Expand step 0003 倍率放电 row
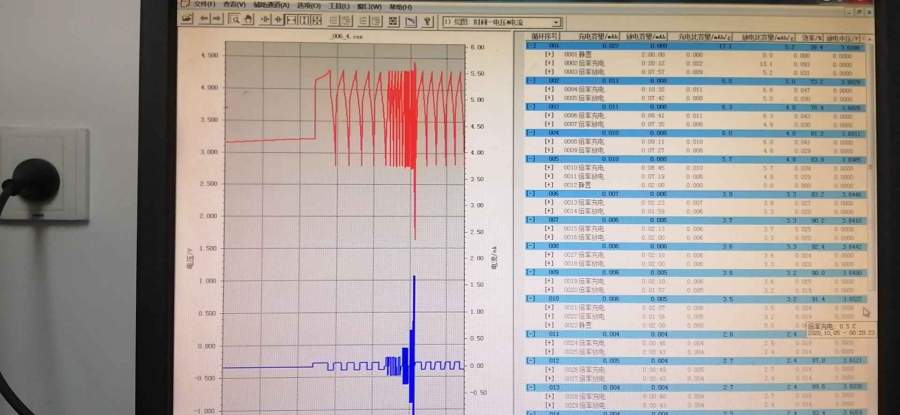 coord(549,72)
